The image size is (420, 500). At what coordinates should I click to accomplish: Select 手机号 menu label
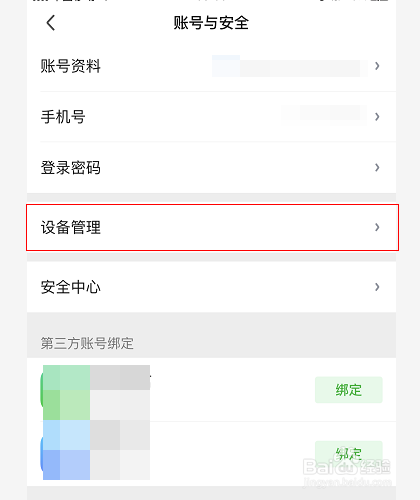pos(63,117)
